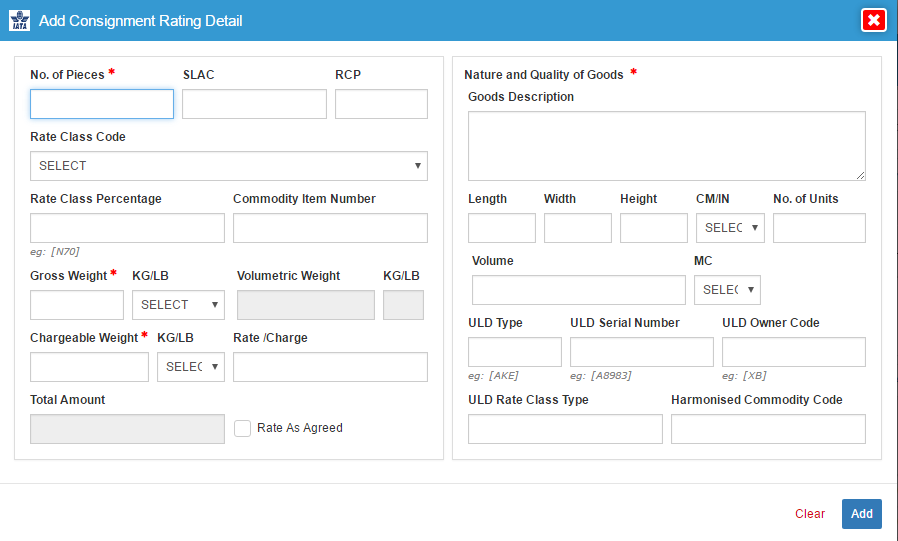Click the 'eg: [XB]' hint text

(x=744, y=376)
